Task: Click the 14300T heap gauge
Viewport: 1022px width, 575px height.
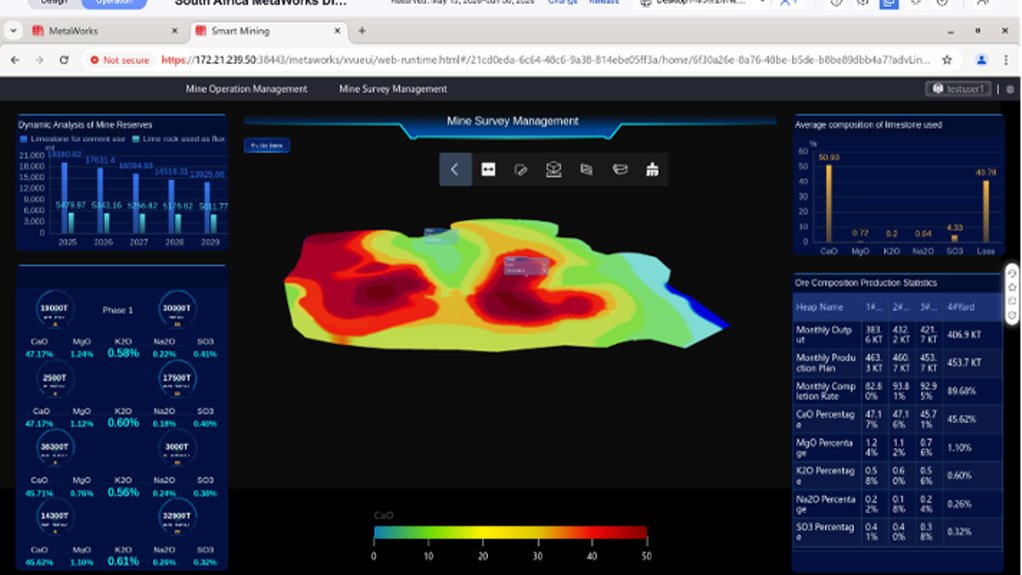Action: (x=55, y=516)
